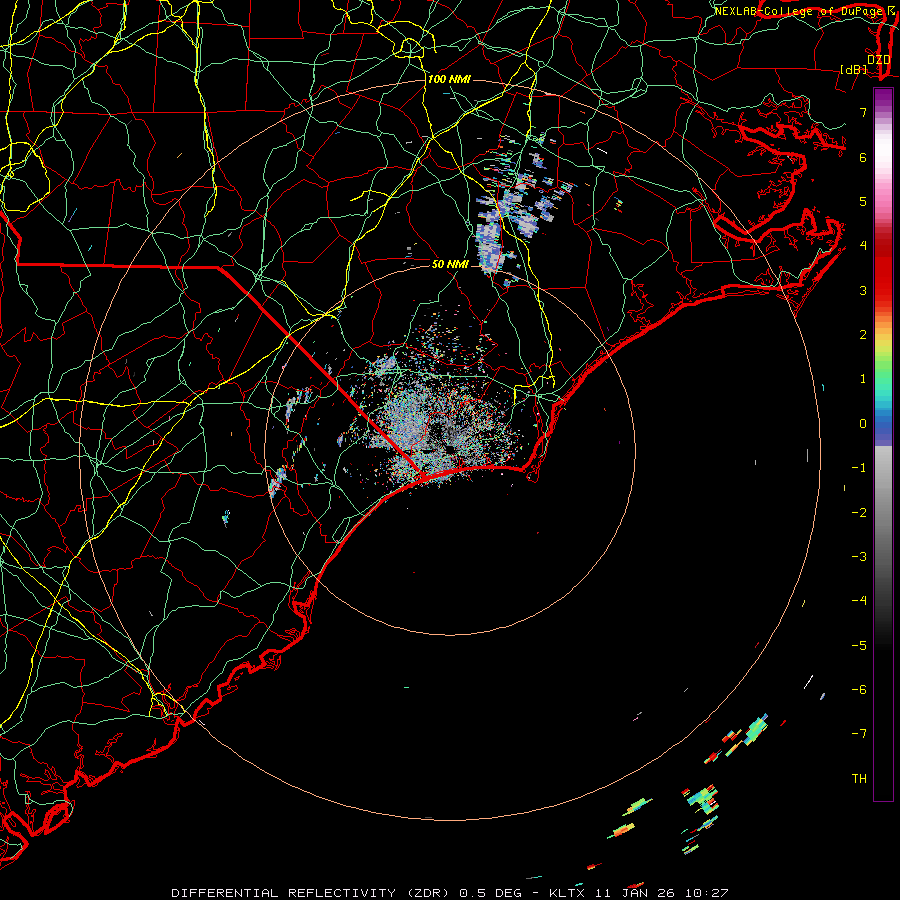Click the '2' tick on the color scale

(863, 335)
